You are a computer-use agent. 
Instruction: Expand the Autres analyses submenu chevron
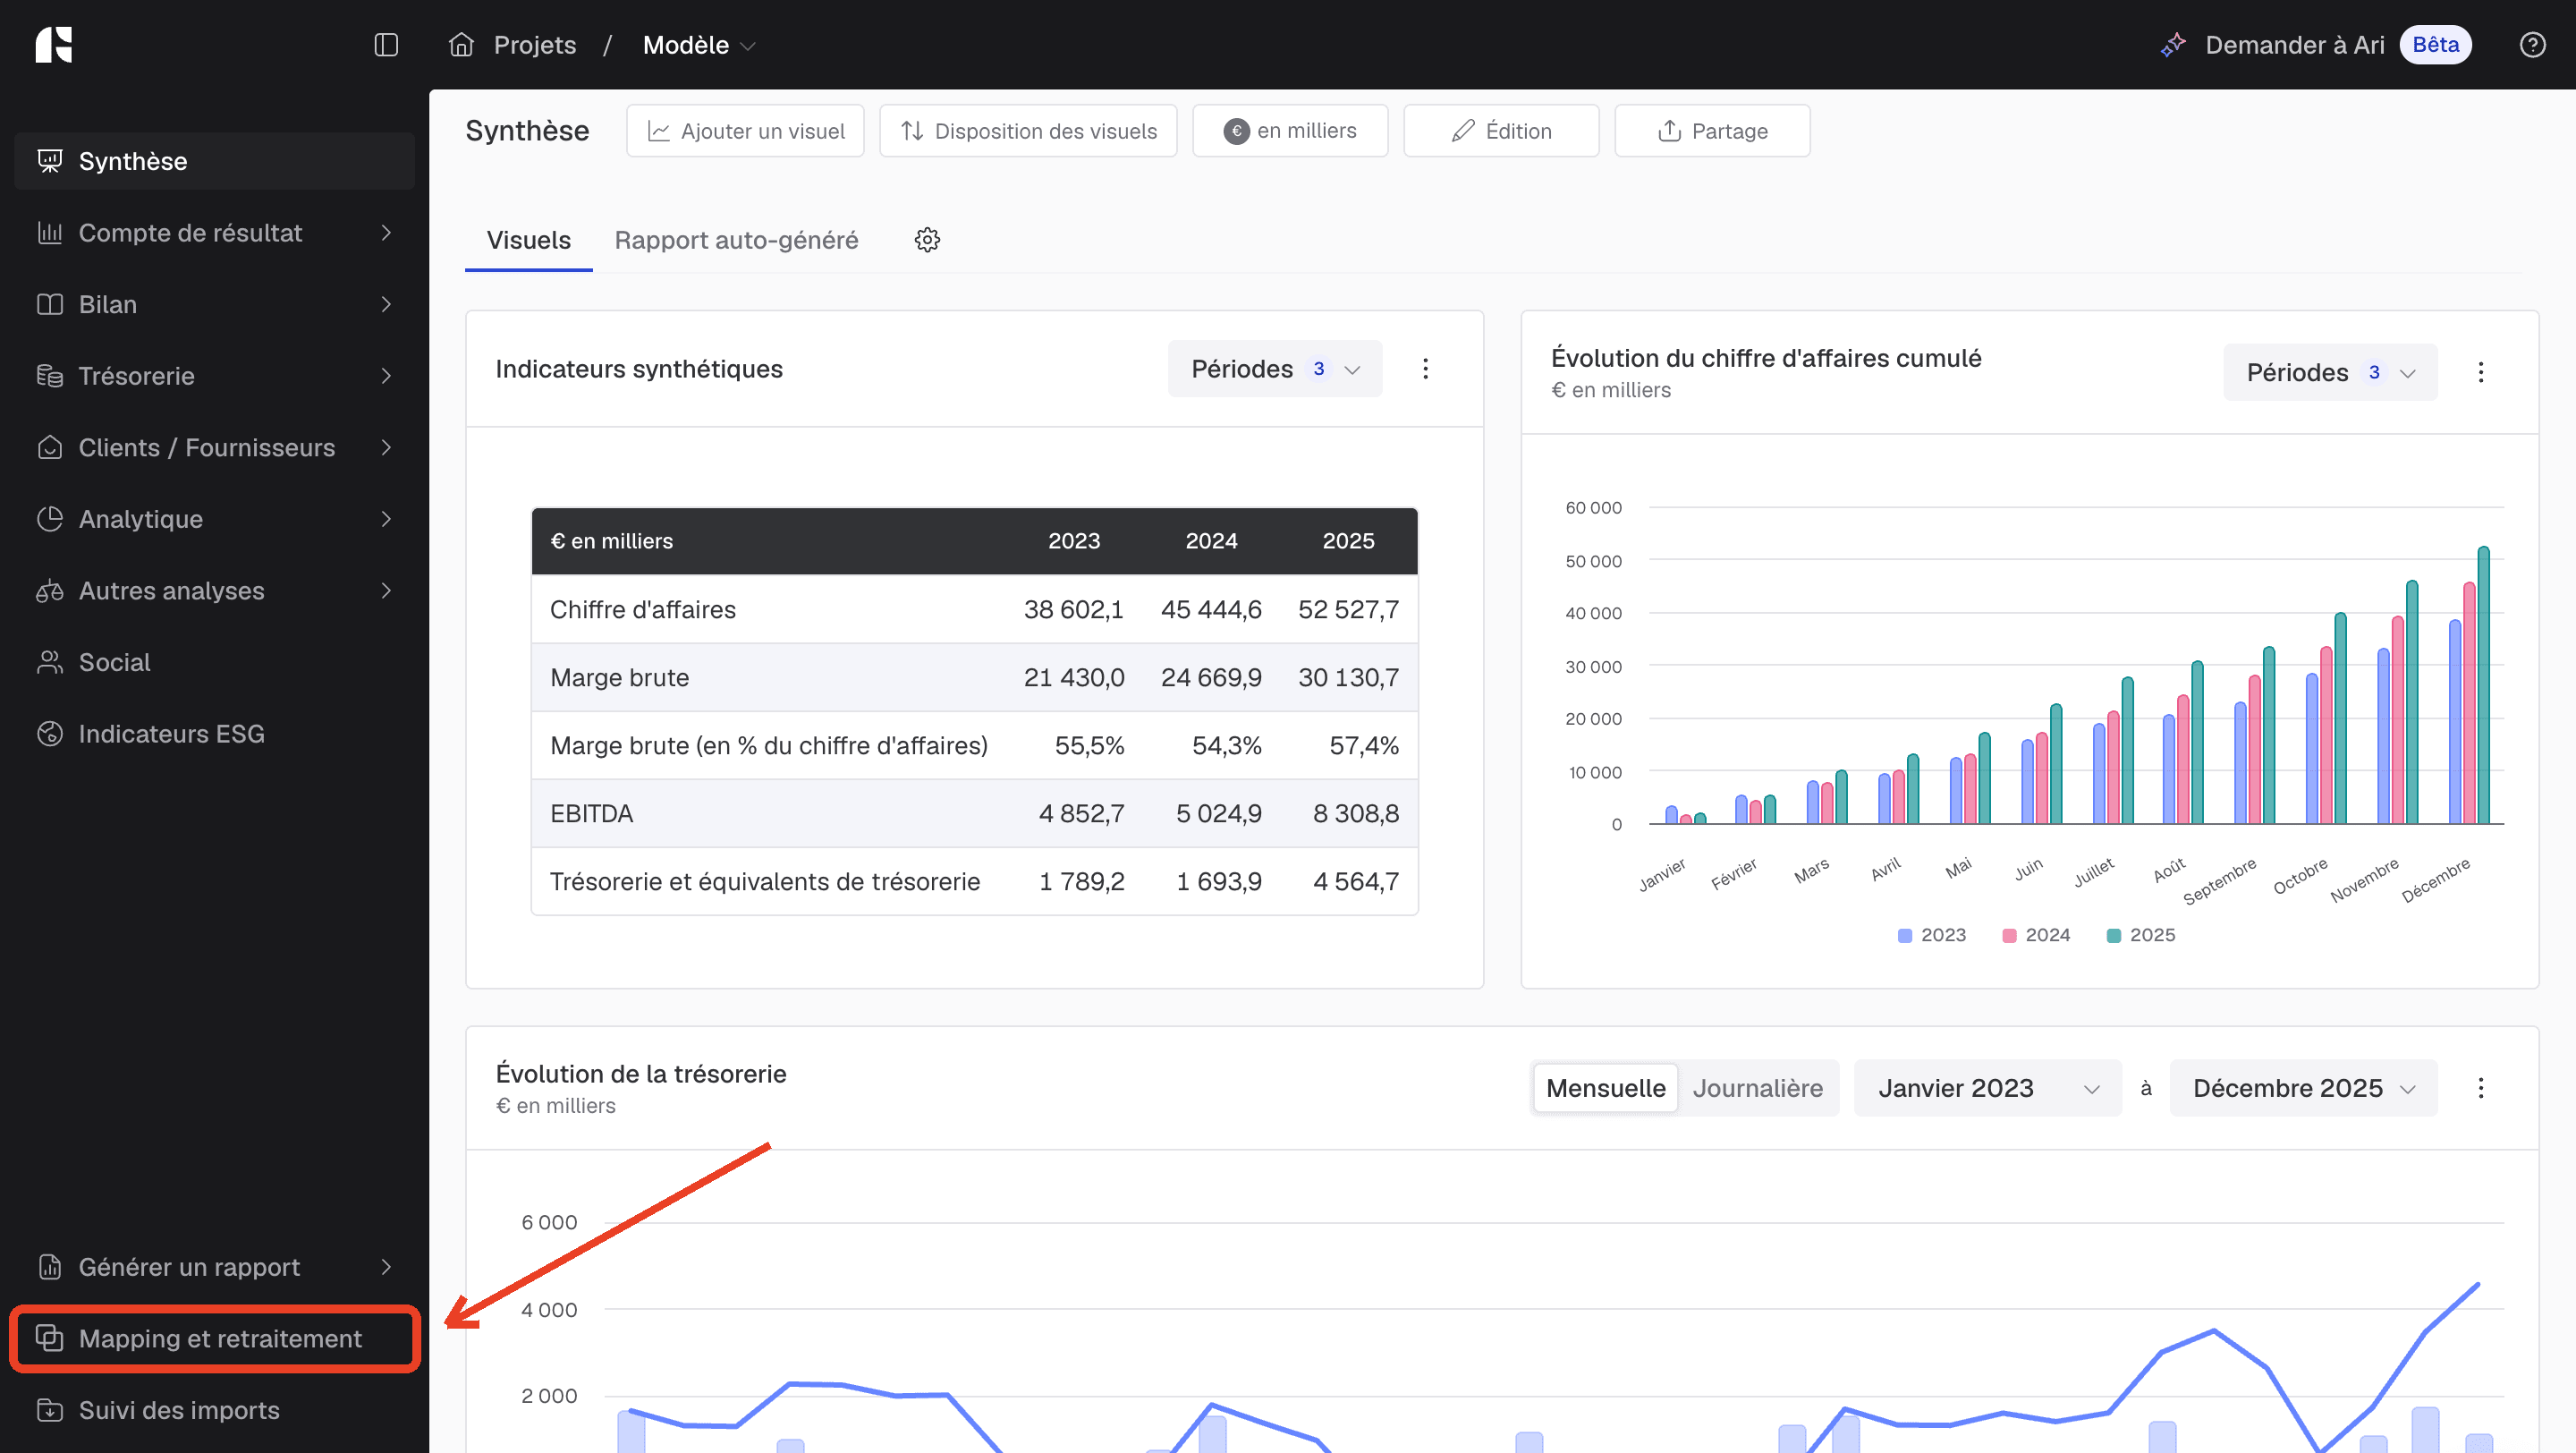[386, 591]
